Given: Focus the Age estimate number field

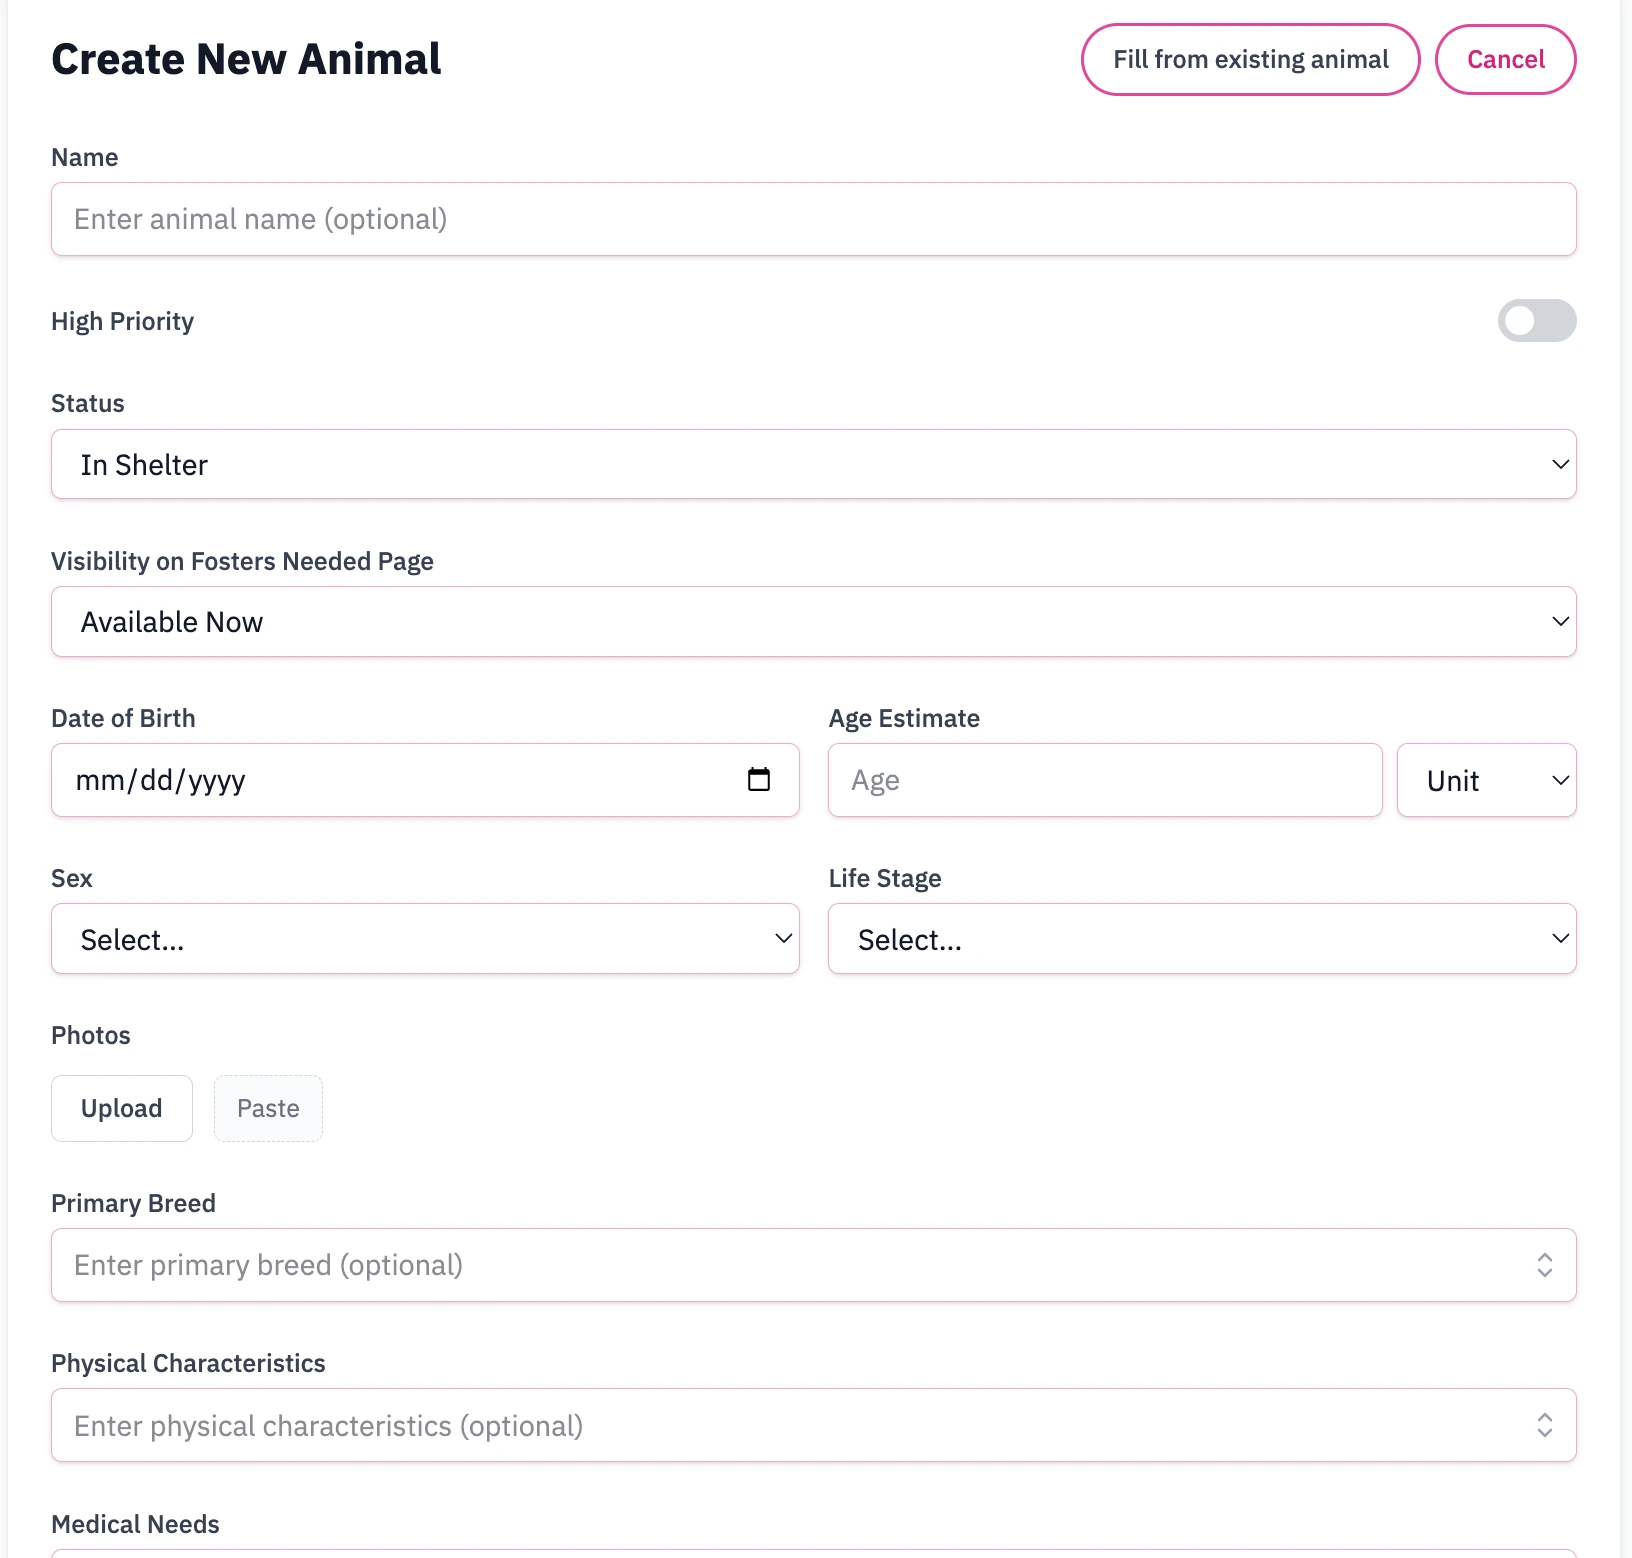Looking at the screenshot, I should pyautogui.click(x=1105, y=780).
